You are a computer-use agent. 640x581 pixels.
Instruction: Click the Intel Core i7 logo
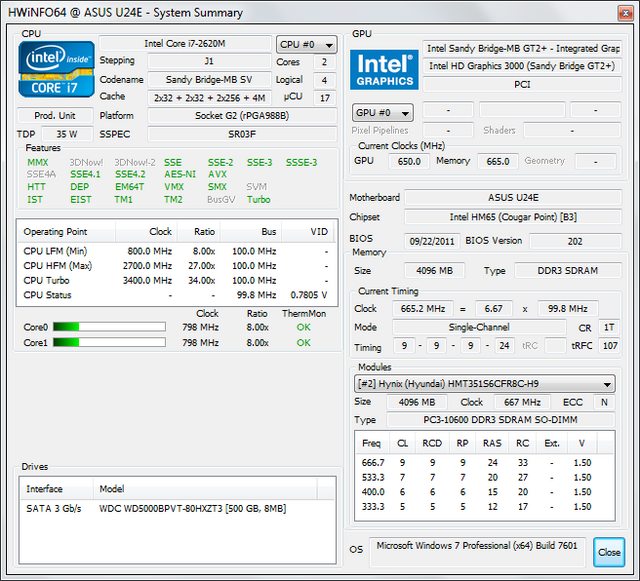tap(56, 69)
